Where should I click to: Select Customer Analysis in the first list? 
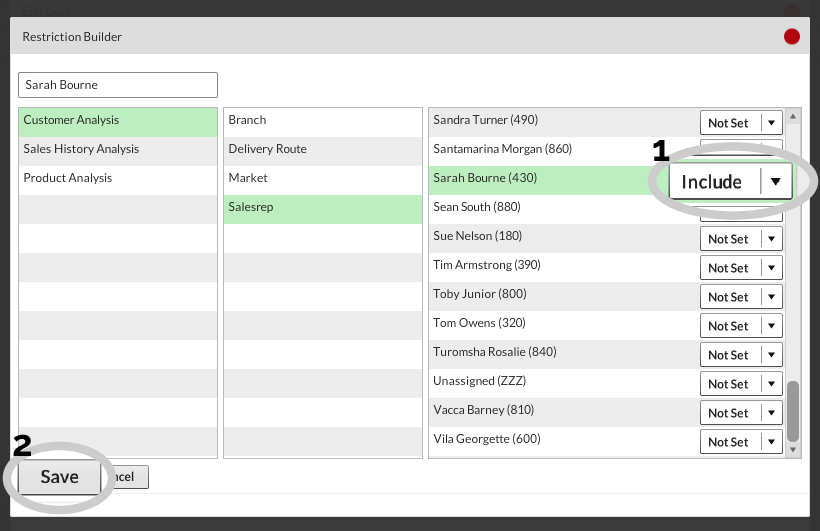click(118, 120)
